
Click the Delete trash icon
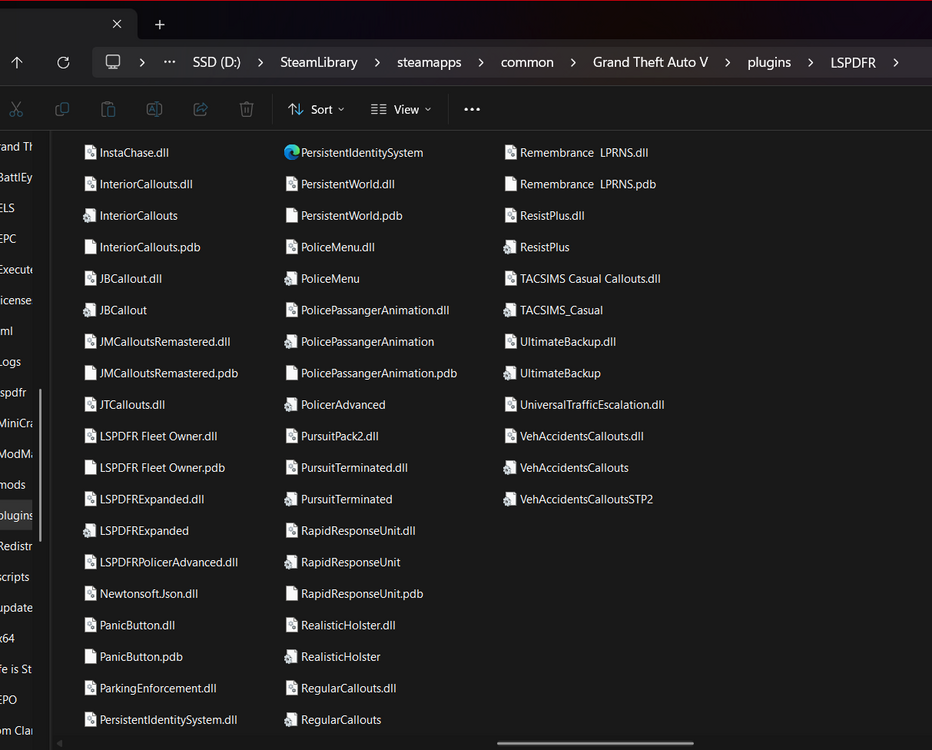[246, 109]
